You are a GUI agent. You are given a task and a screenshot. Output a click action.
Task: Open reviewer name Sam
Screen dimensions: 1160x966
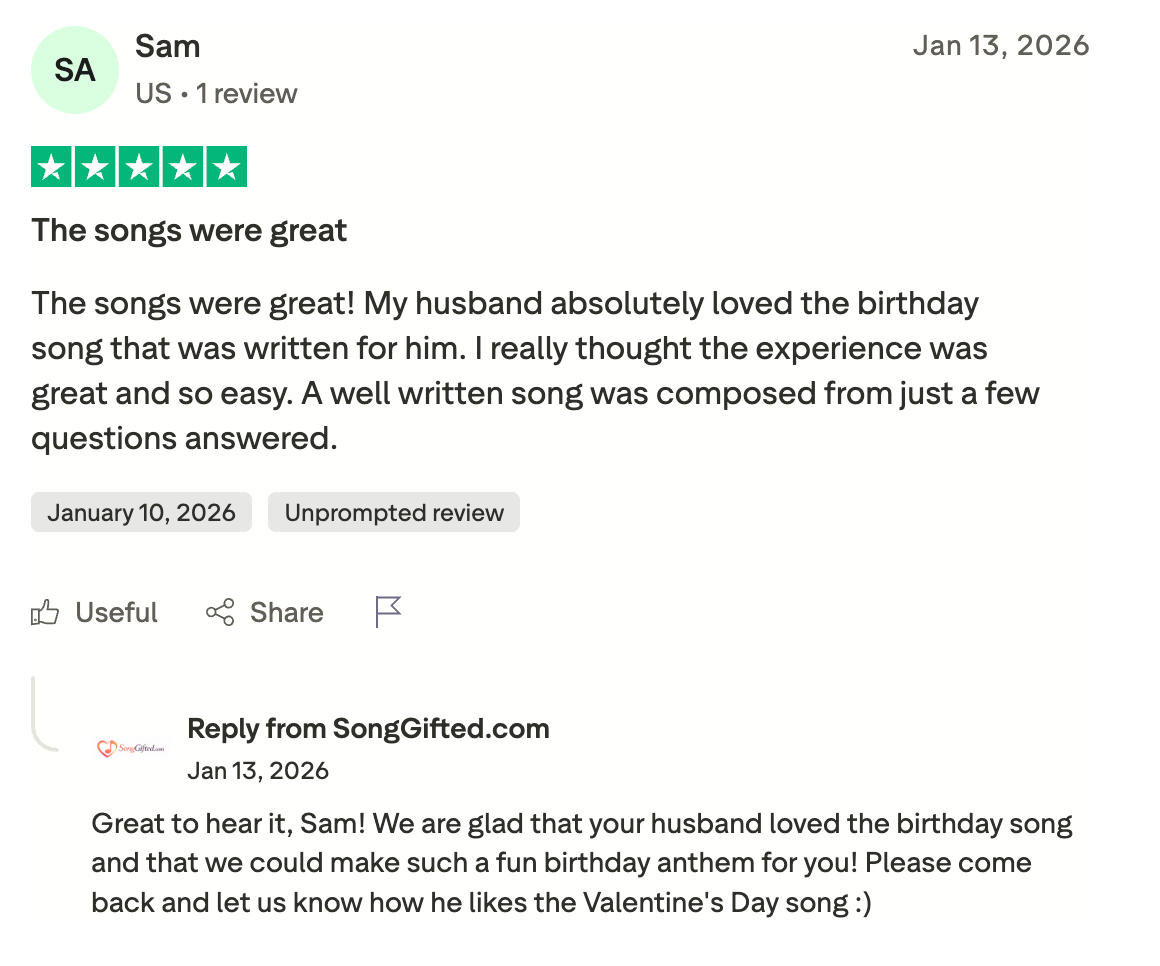(168, 46)
